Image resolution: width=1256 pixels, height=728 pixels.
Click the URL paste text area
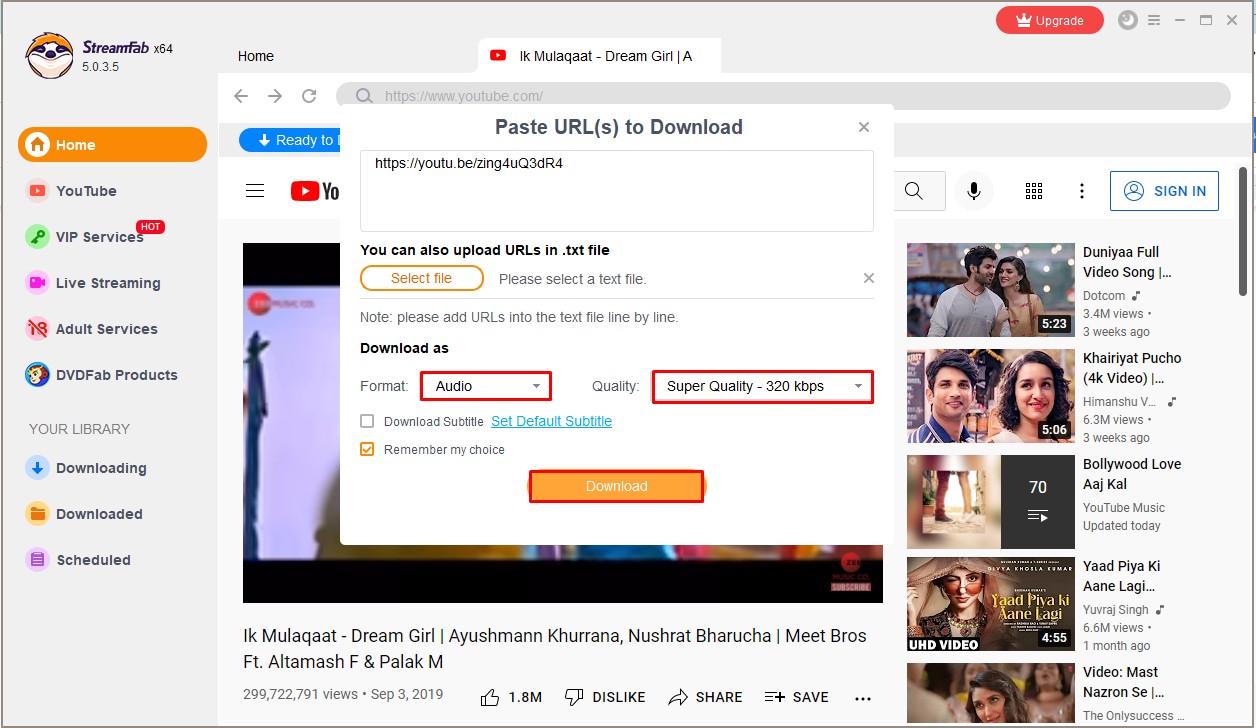[x=617, y=191]
